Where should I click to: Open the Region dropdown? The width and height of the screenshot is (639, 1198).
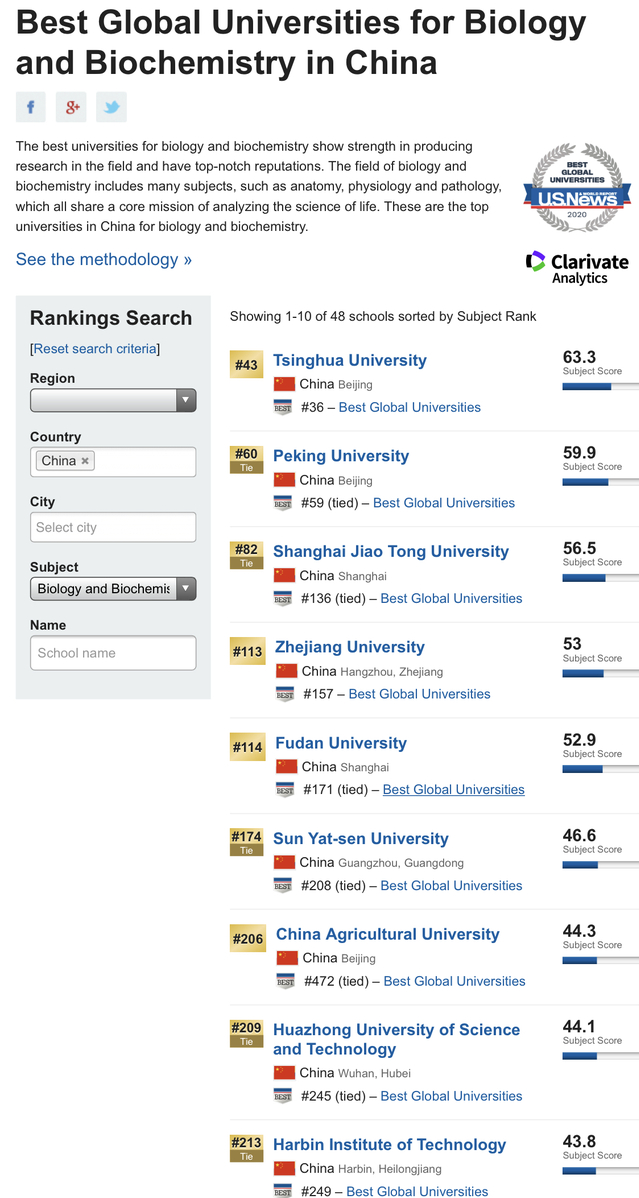click(113, 400)
